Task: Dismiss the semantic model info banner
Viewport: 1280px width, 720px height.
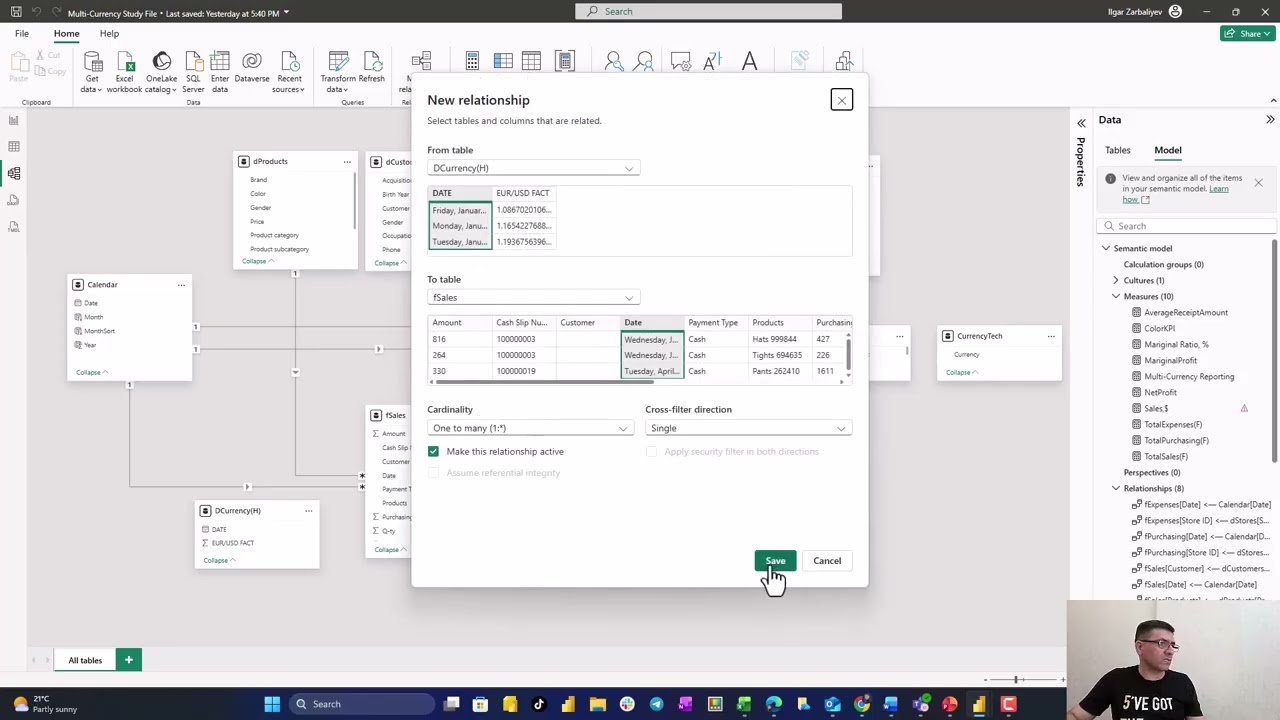Action: [1258, 182]
